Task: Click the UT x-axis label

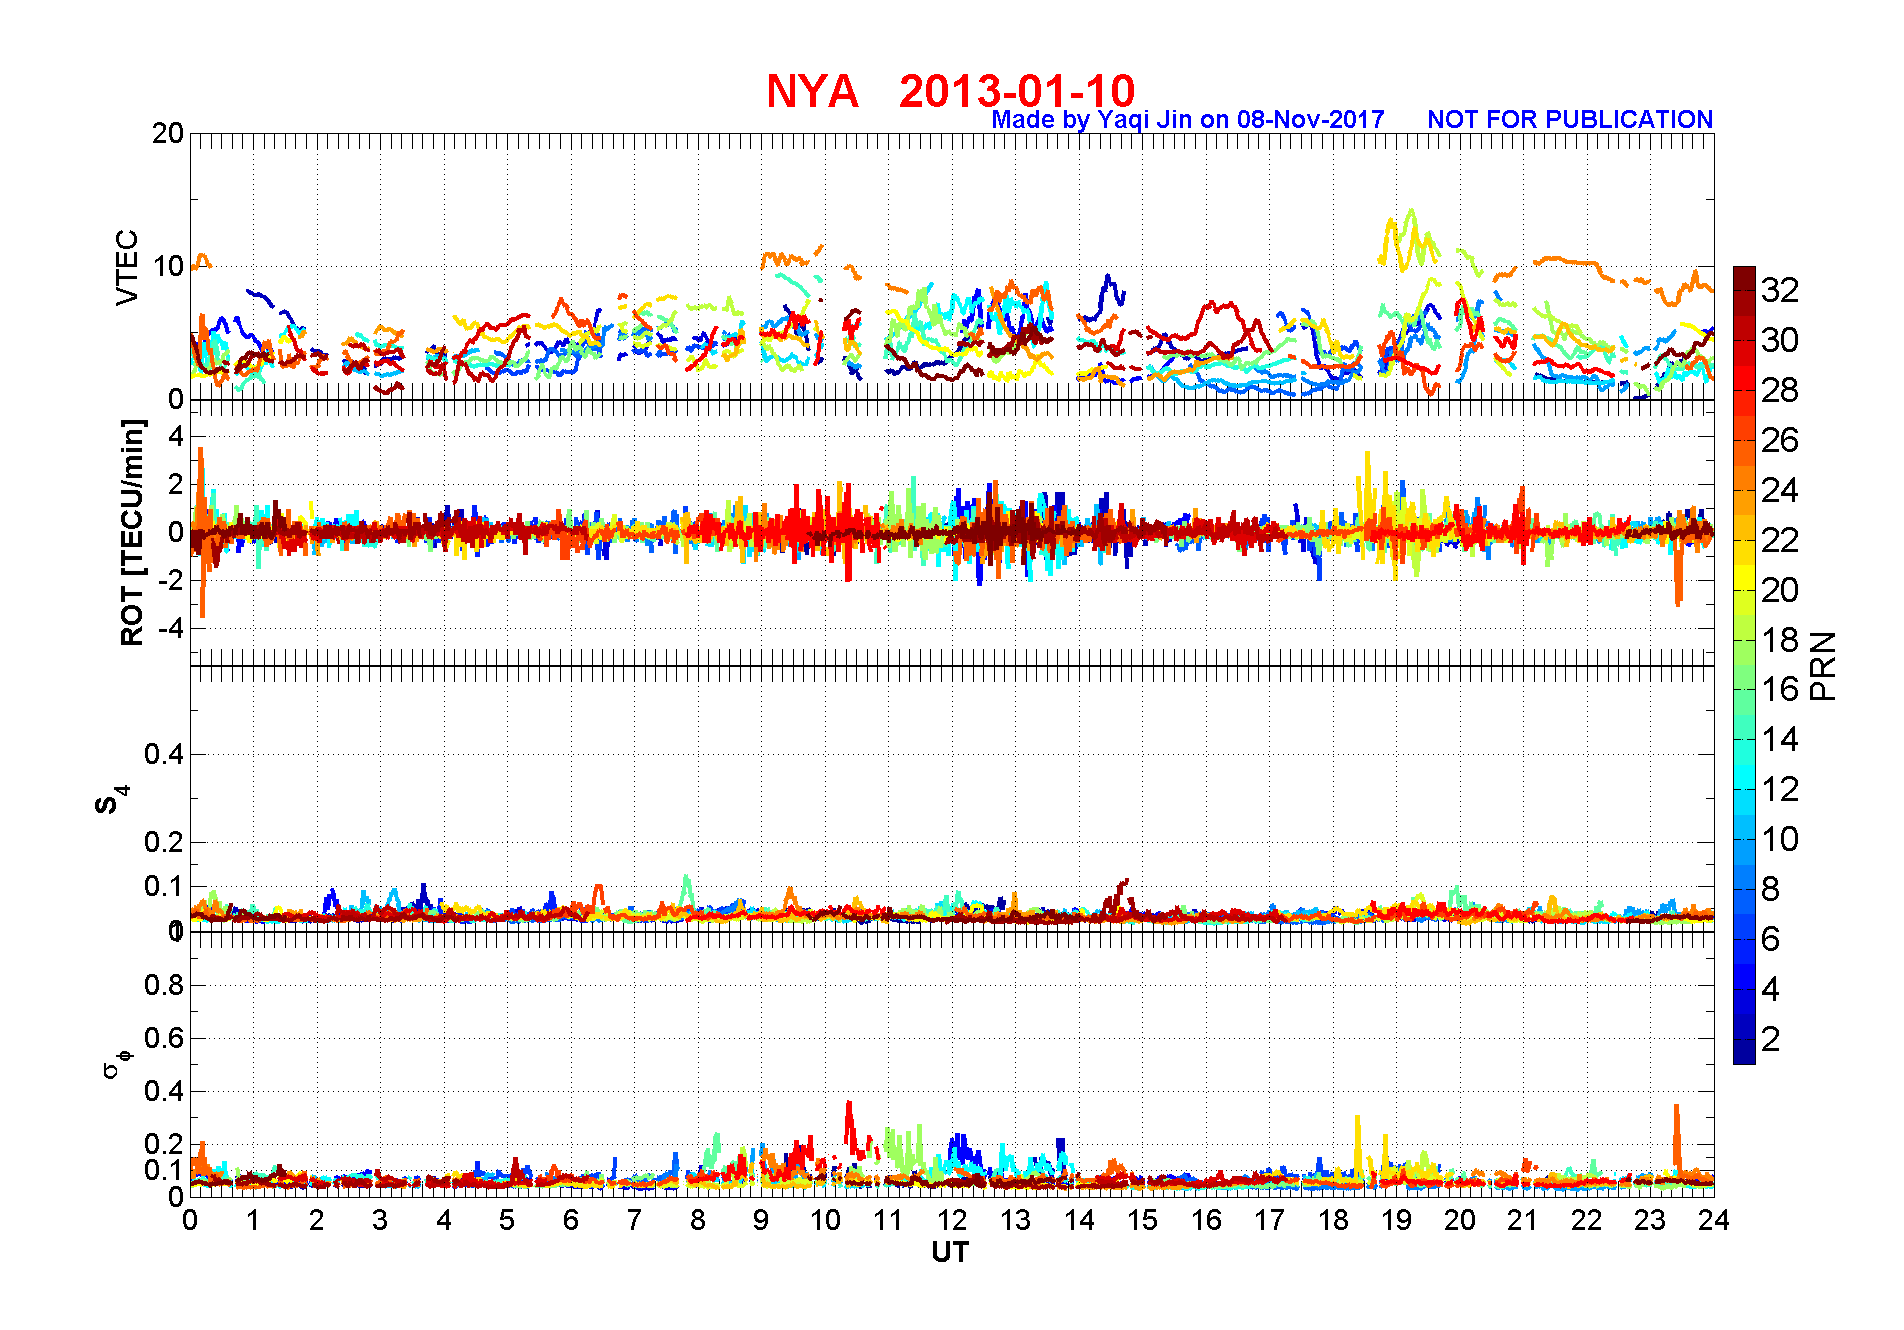Action: click(950, 1252)
